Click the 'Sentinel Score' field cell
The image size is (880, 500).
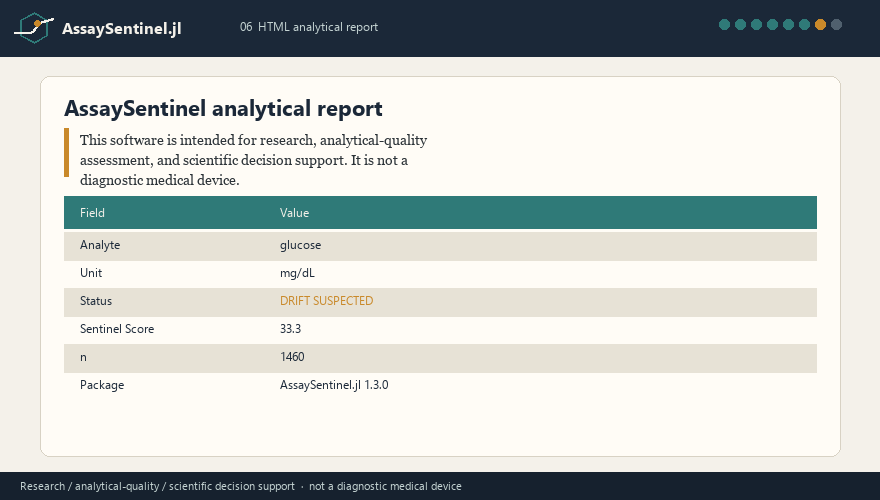point(117,329)
